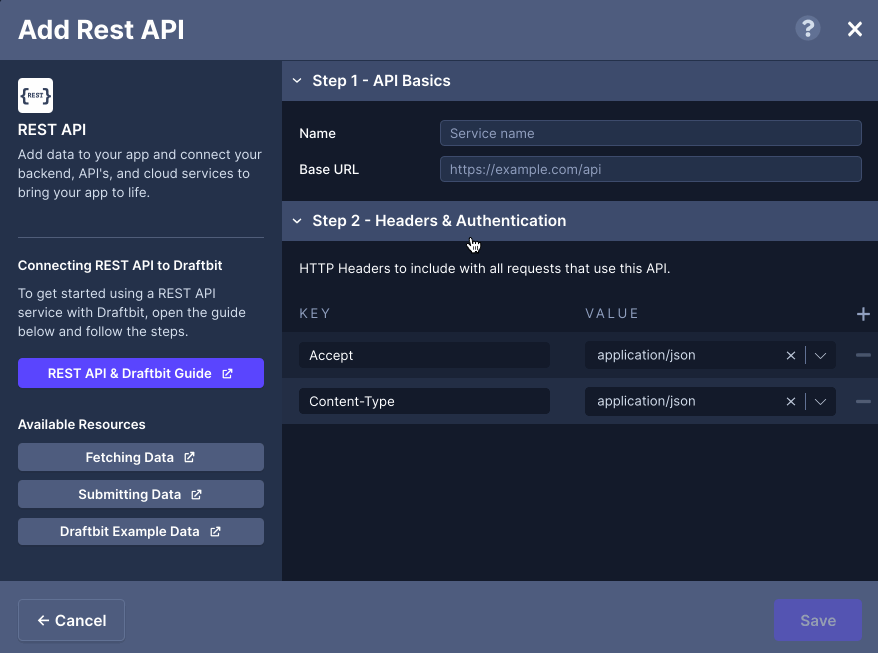Open the help question mark icon
This screenshot has height=653, width=878.
807,29
